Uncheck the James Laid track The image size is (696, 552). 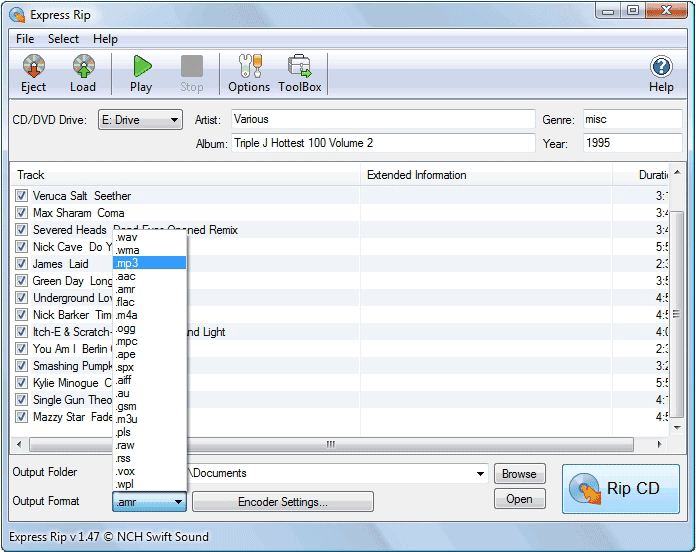coord(21,264)
